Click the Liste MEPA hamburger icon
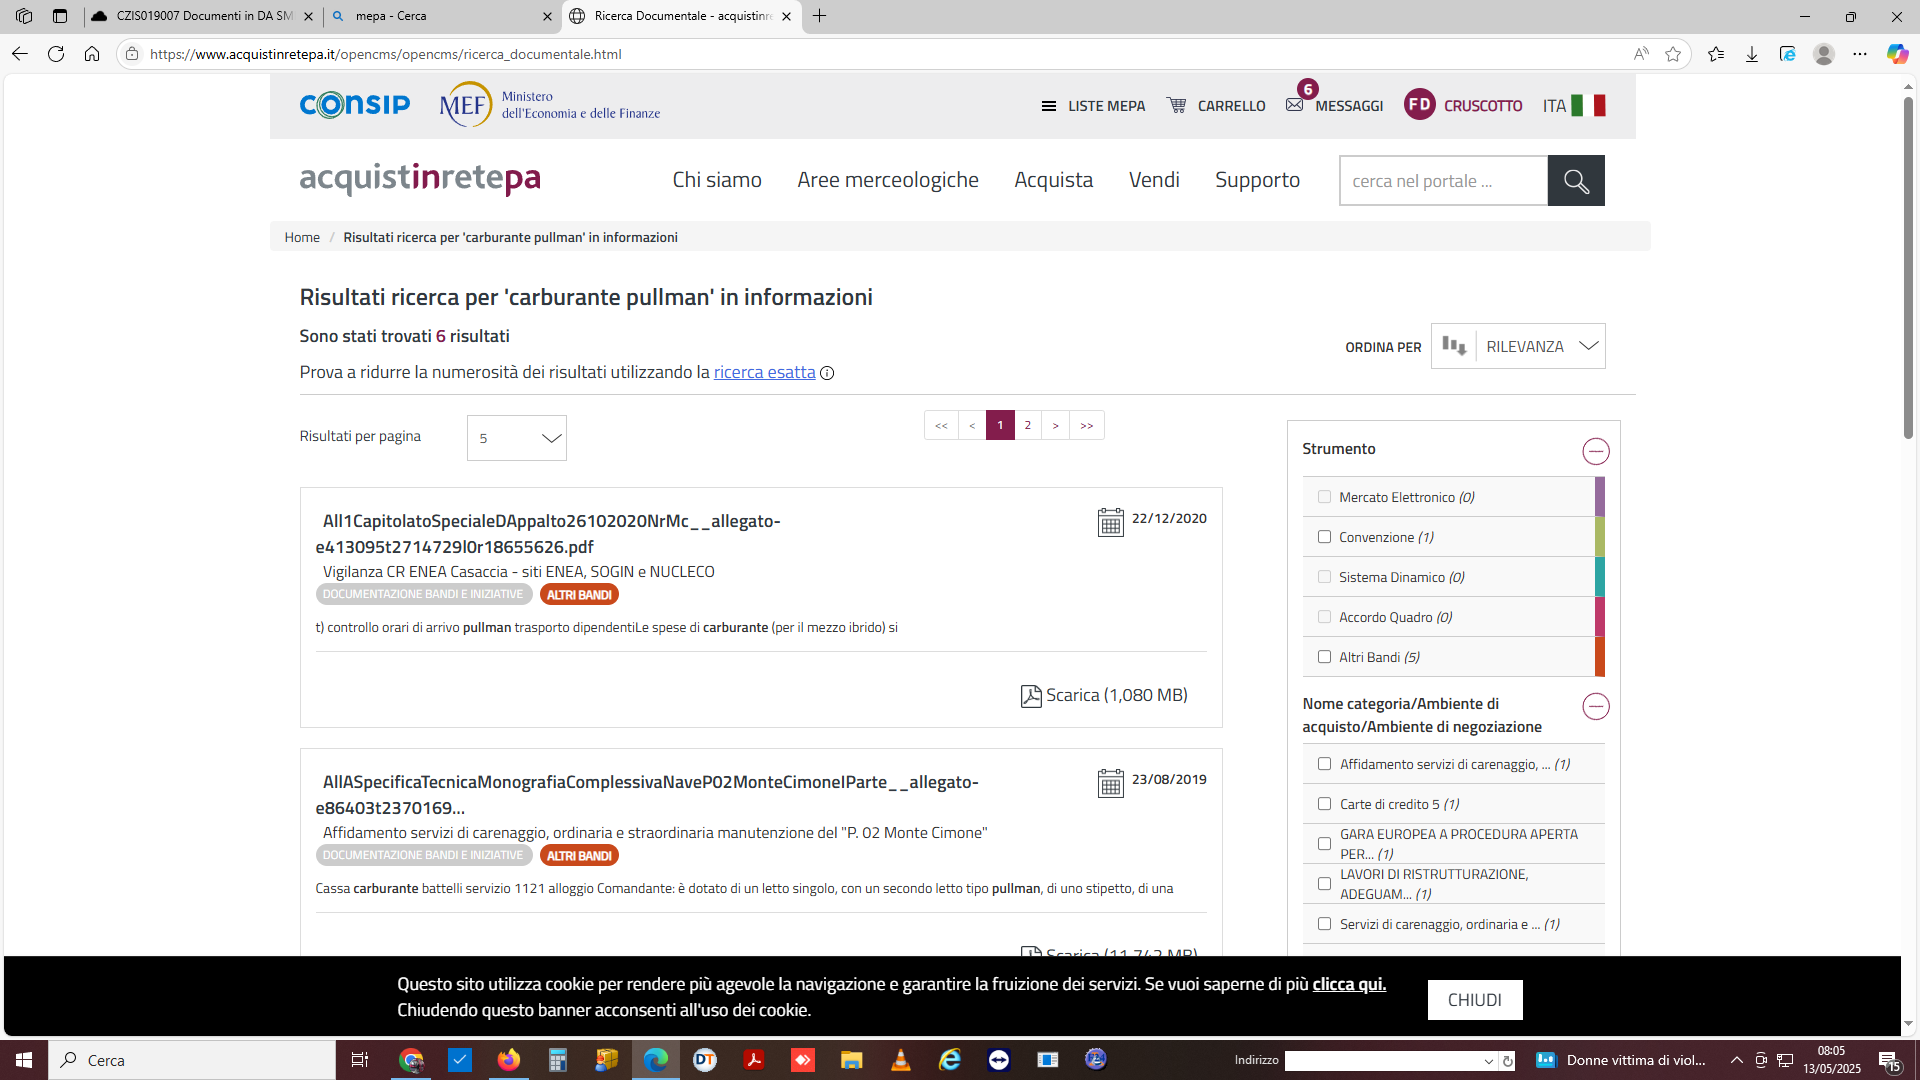 [1048, 106]
